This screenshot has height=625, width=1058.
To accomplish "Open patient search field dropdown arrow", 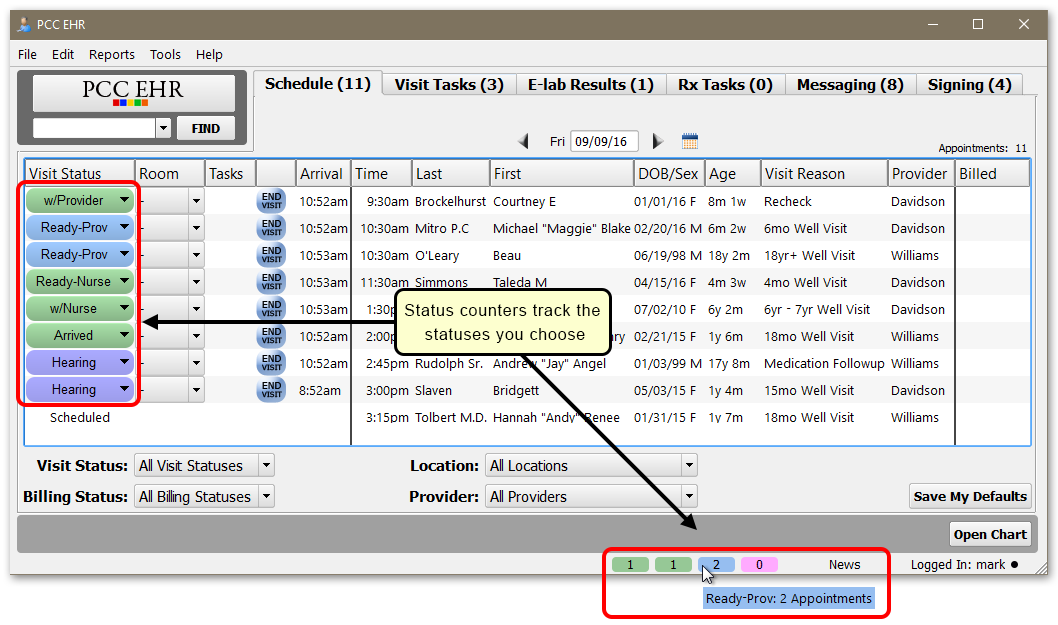I will point(163,128).
